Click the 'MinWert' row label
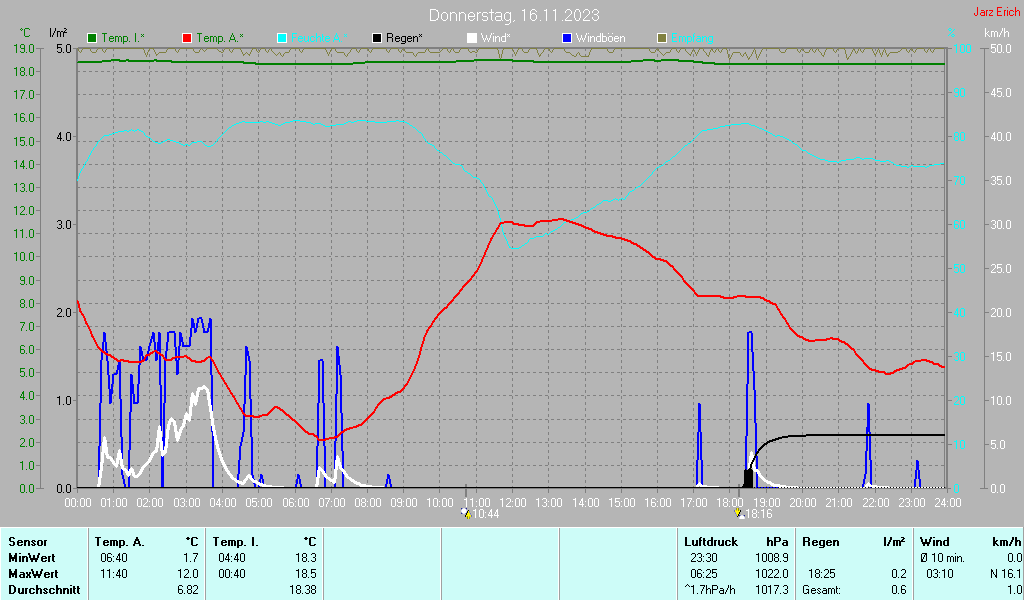The height and width of the screenshot is (600, 1024). point(31,558)
